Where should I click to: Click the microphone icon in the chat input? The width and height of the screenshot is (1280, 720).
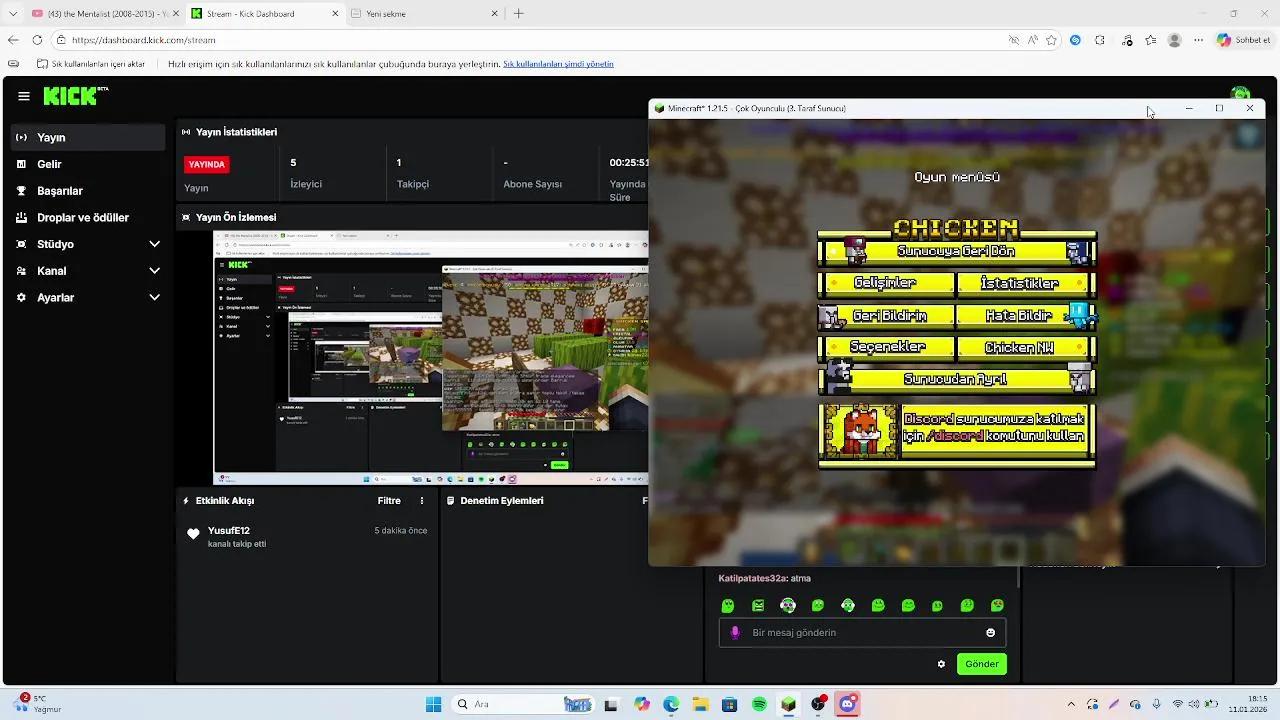tap(737, 632)
